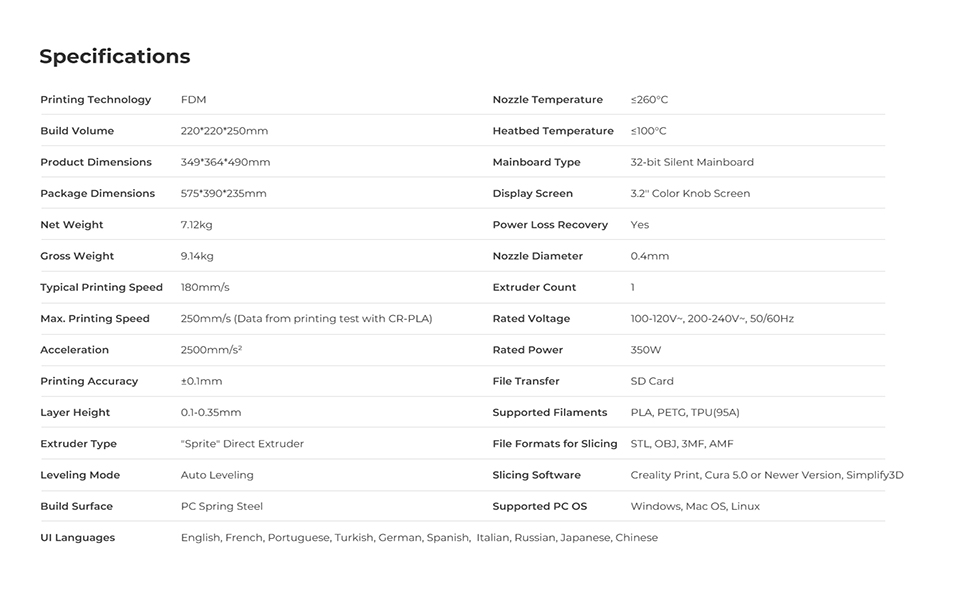The width and height of the screenshot is (970, 600).
Task: Select the Build Surface PC Spring Steel value
Action: click(x=222, y=507)
